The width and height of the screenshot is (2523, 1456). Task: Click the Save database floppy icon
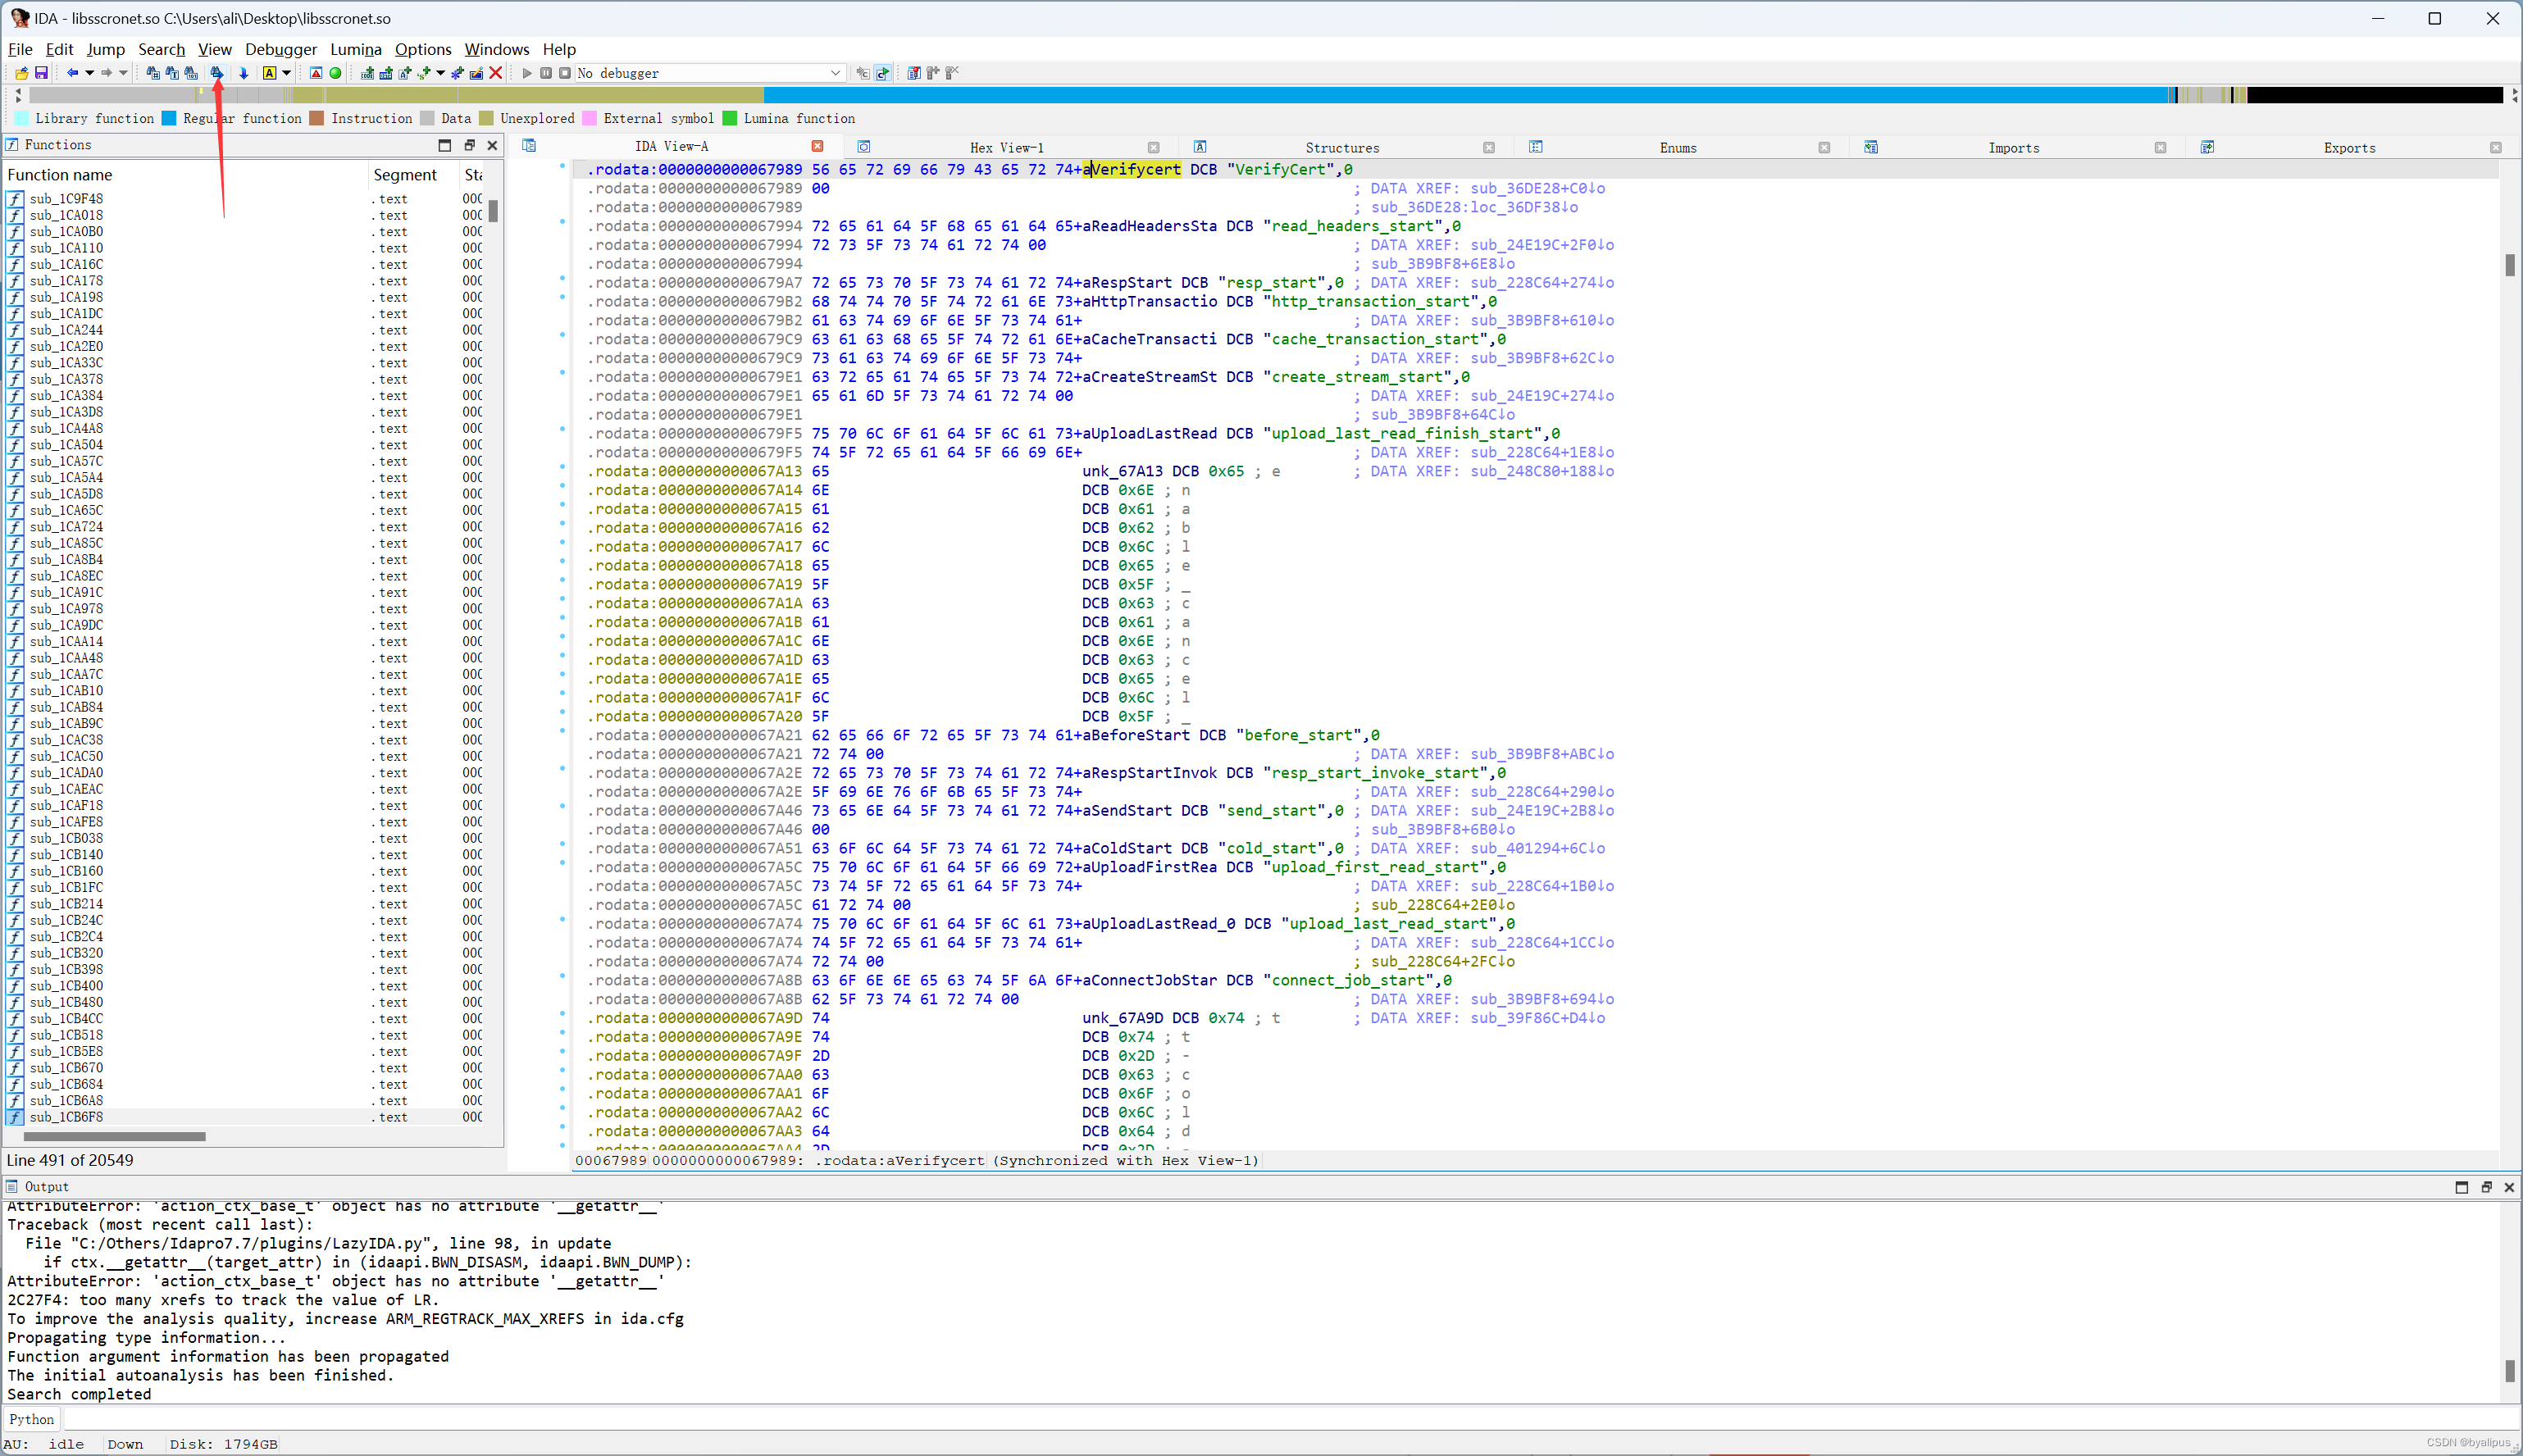point(41,73)
